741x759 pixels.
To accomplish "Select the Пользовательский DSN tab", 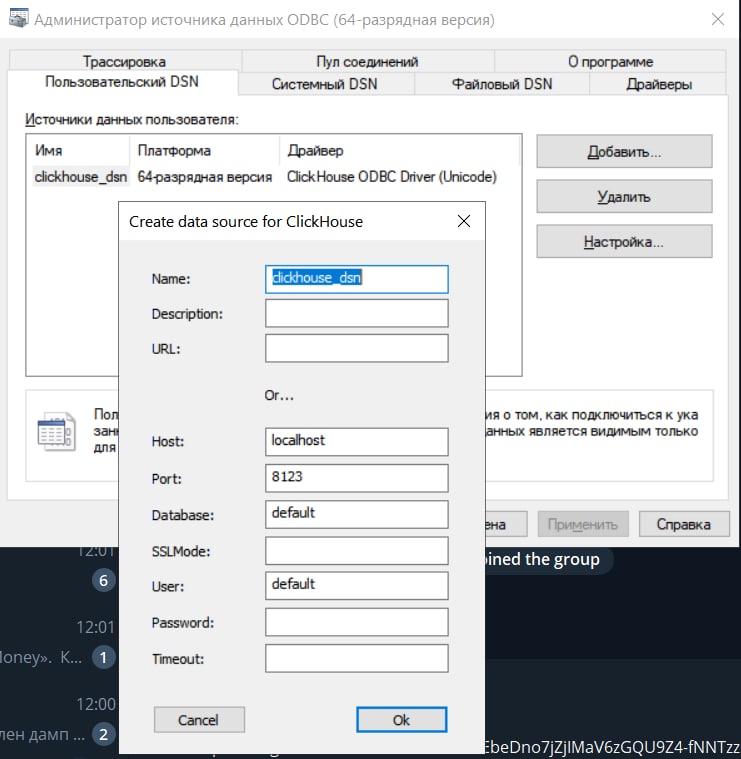I will (x=122, y=81).
